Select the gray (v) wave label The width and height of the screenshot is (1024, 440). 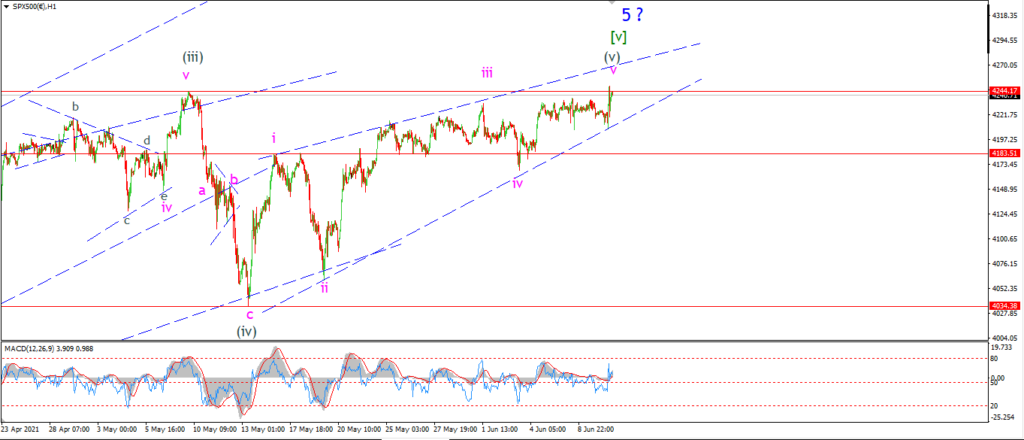pos(612,56)
